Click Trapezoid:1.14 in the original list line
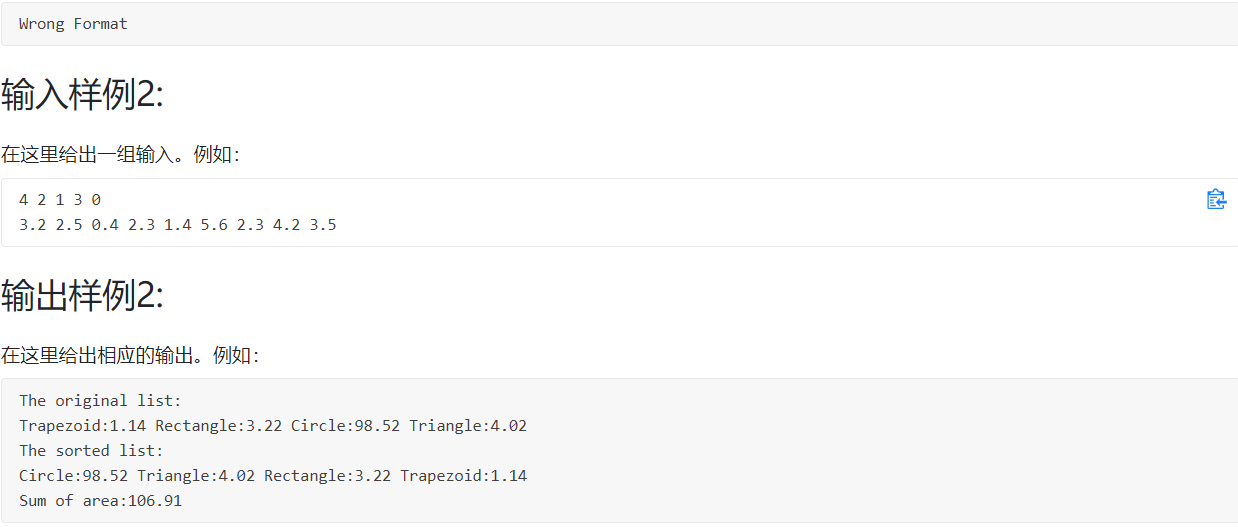The width and height of the screenshot is (1238, 527). [82, 426]
